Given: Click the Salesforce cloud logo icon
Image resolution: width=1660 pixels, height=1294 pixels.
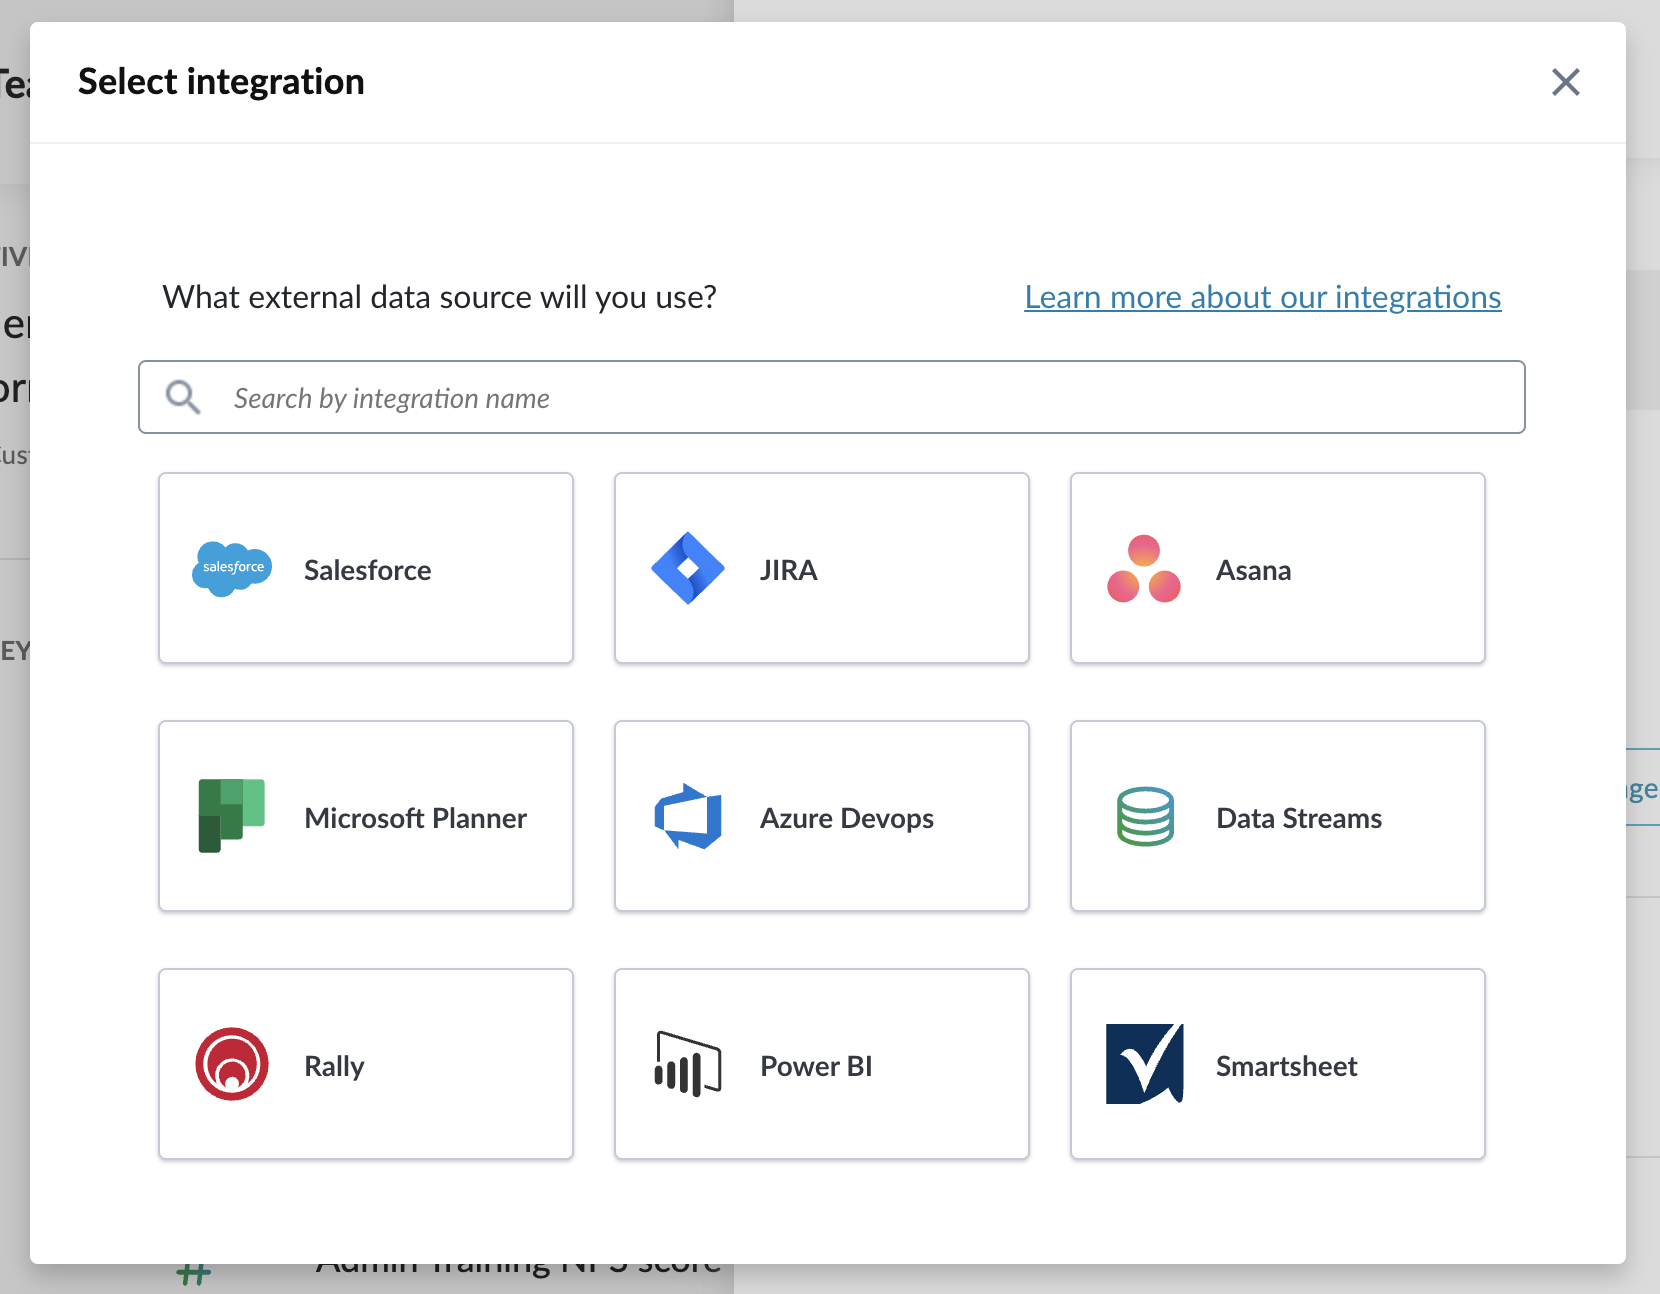Looking at the screenshot, I should [x=232, y=569].
